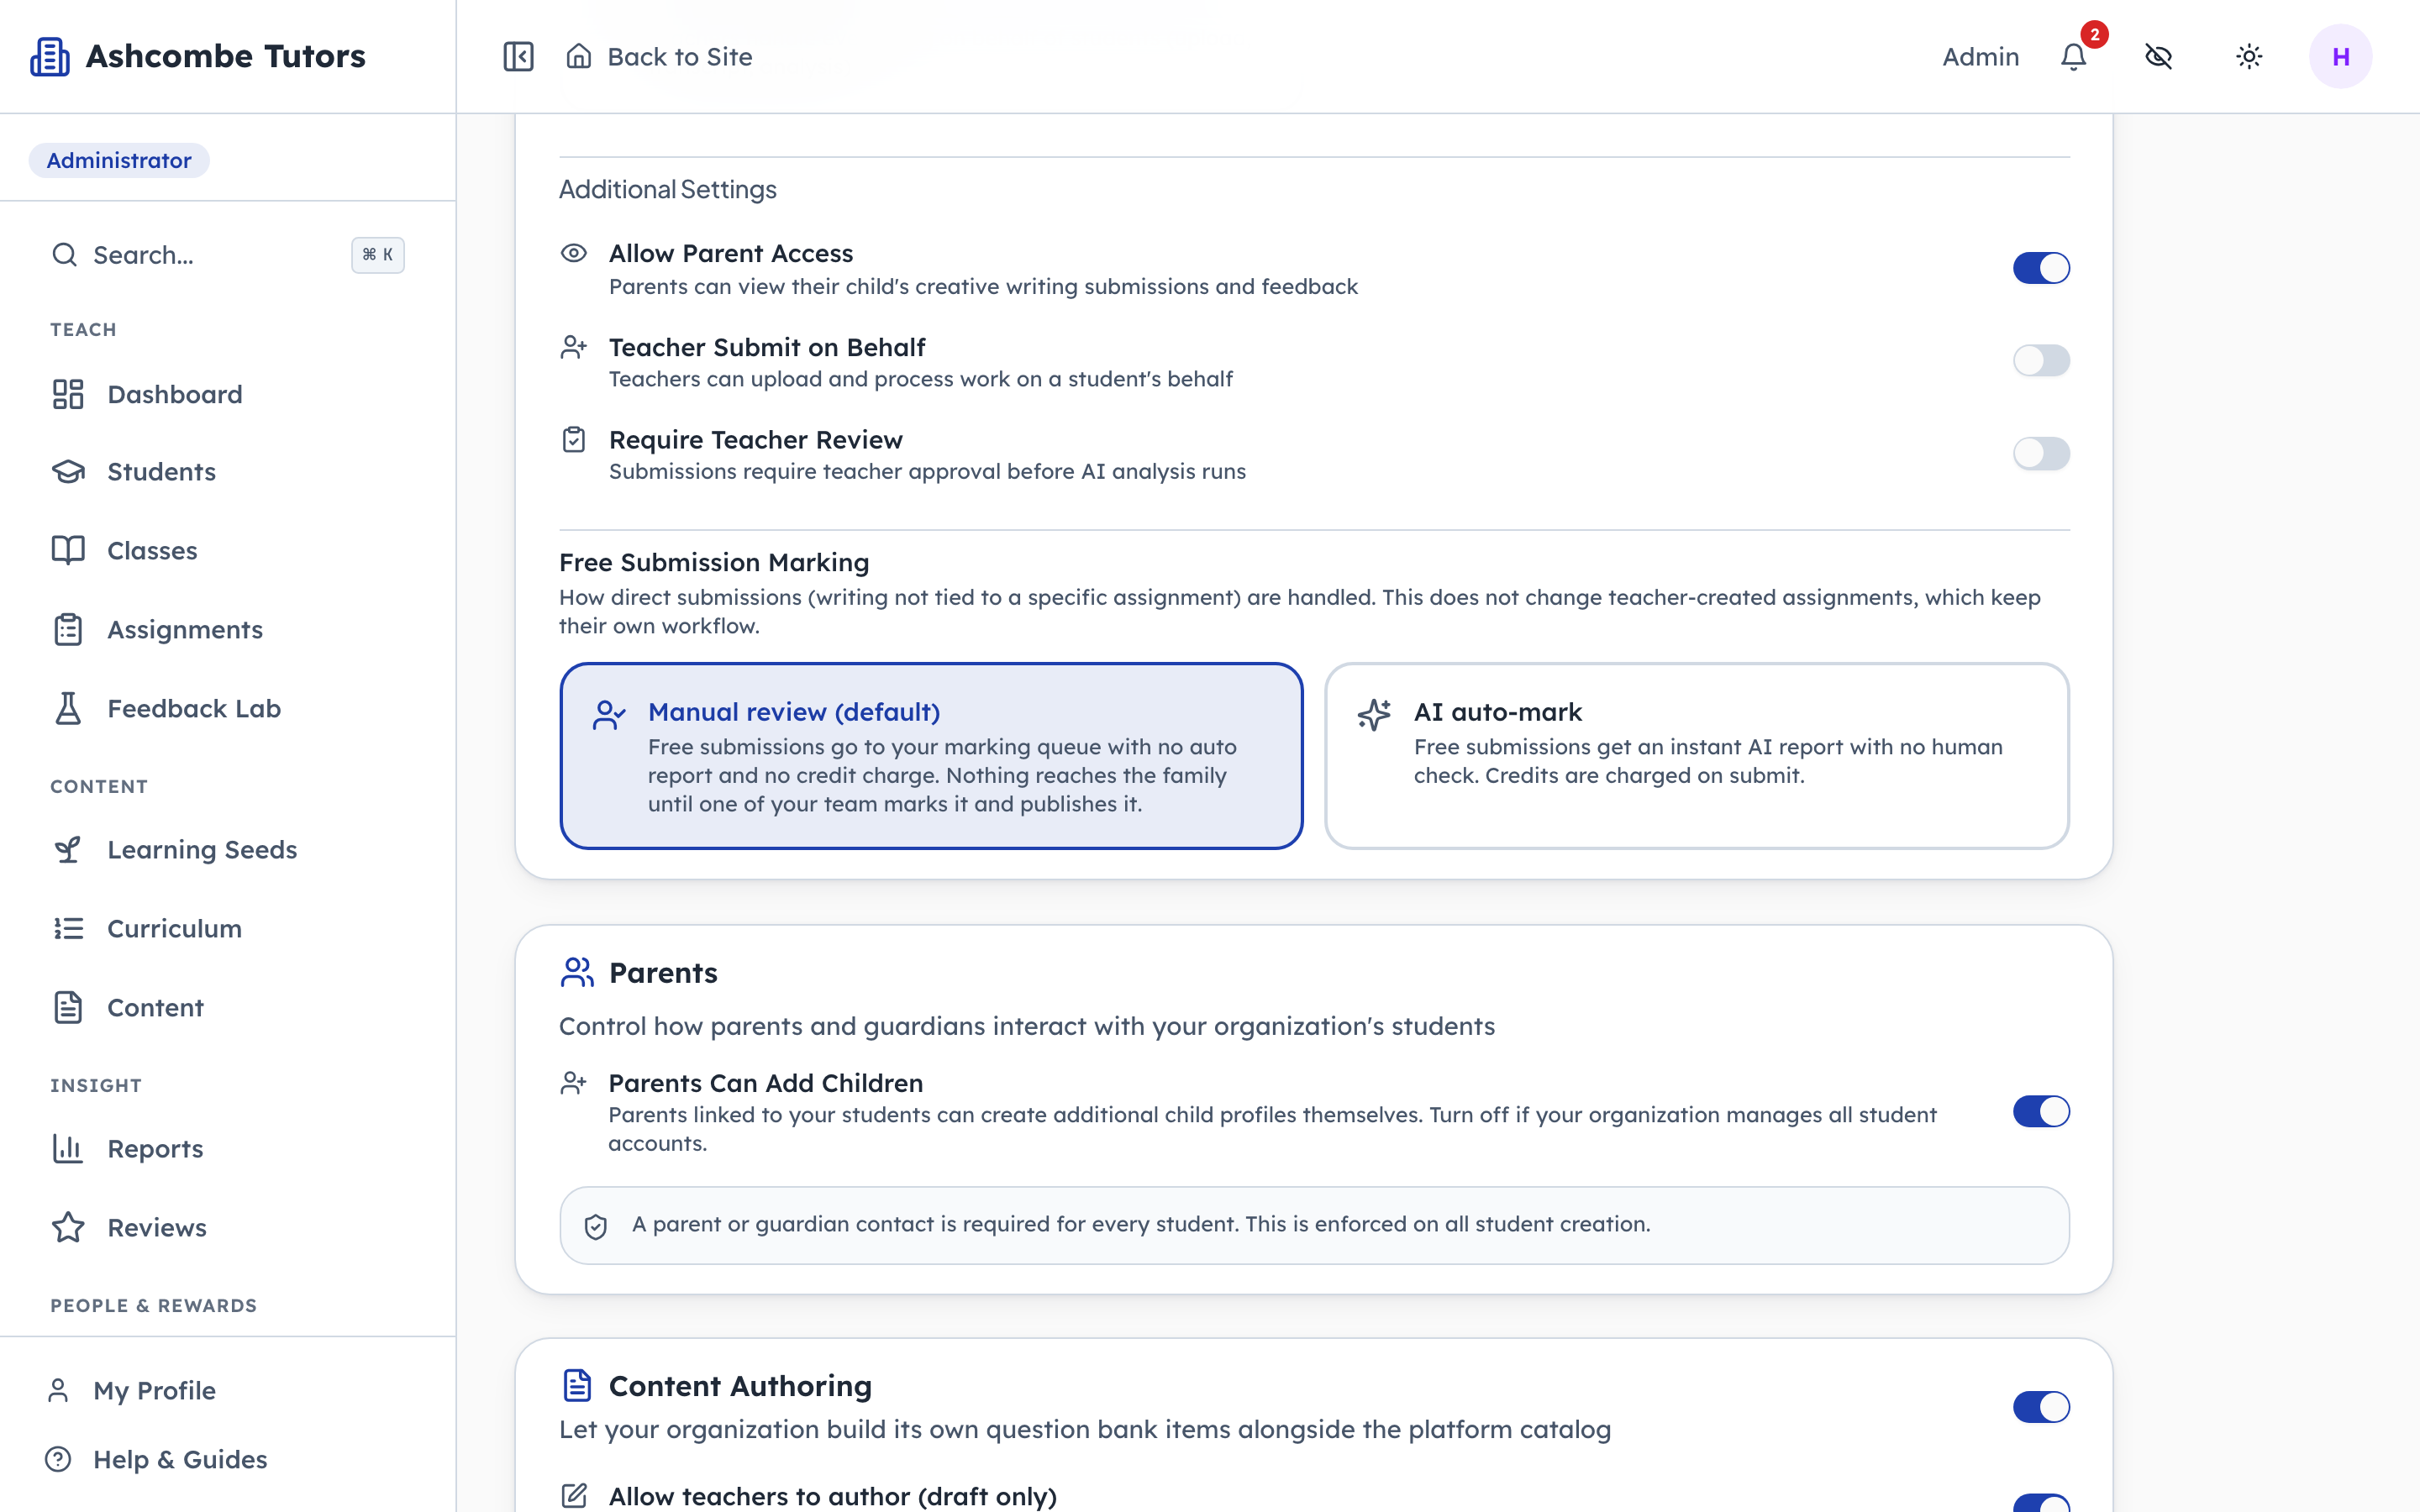
Task: Disable the Allow Parent Access toggle
Action: tap(2041, 268)
